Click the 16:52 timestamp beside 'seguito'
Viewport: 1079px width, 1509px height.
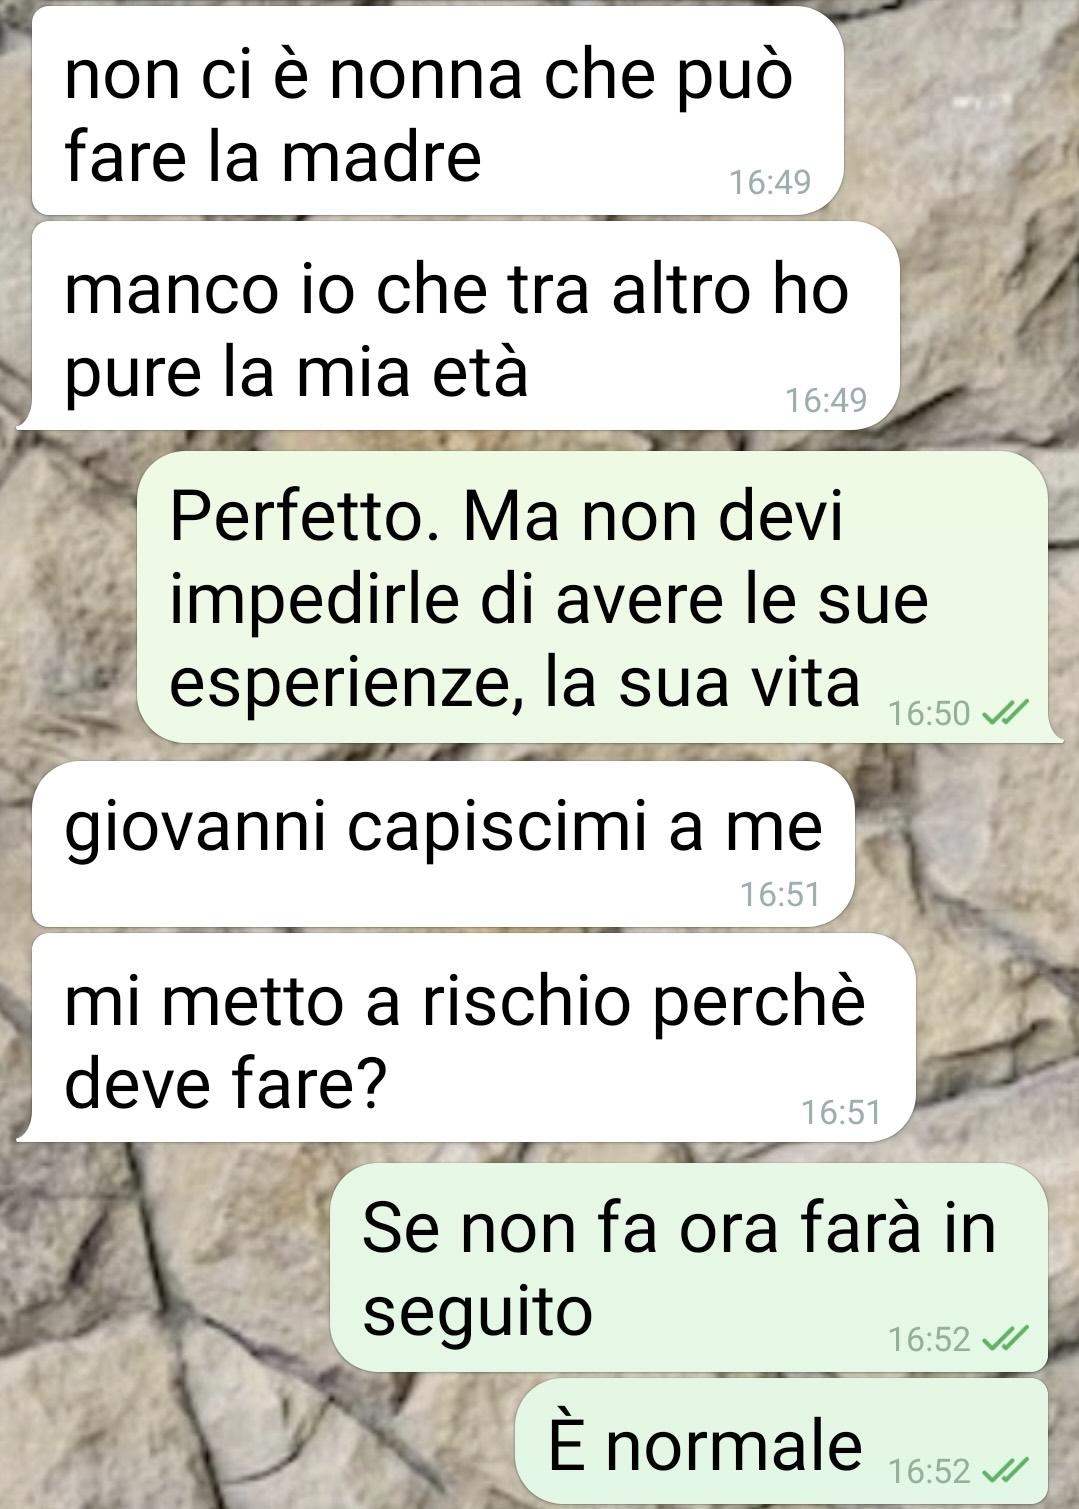[929, 1338]
